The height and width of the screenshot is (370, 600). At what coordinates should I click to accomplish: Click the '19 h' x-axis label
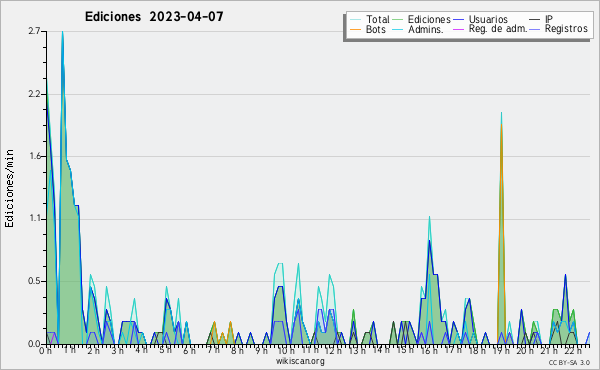pos(501,351)
